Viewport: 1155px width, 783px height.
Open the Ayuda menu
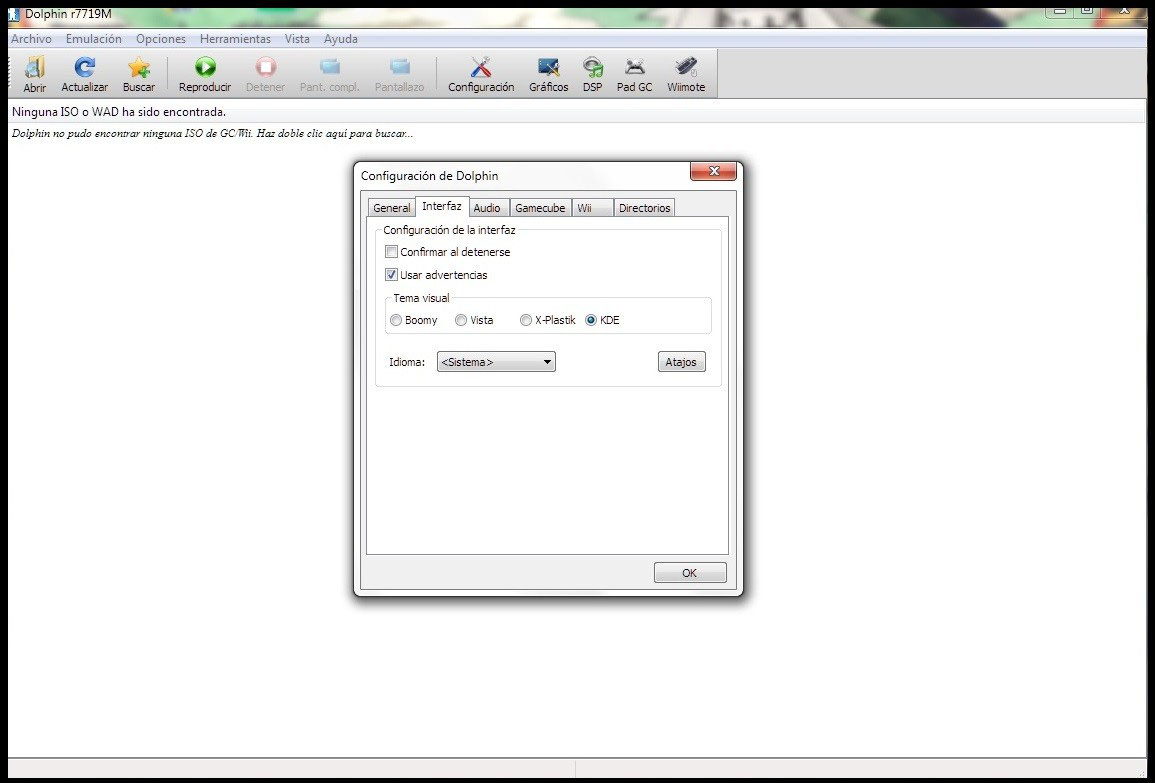tap(340, 39)
